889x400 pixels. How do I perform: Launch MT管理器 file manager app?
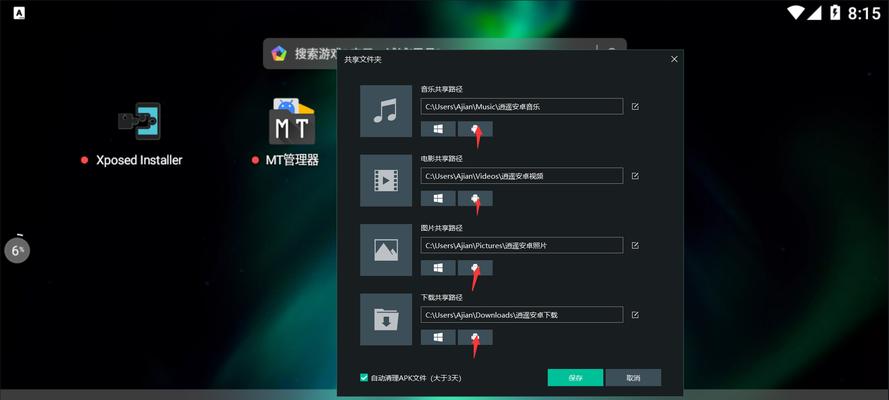[292, 124]
